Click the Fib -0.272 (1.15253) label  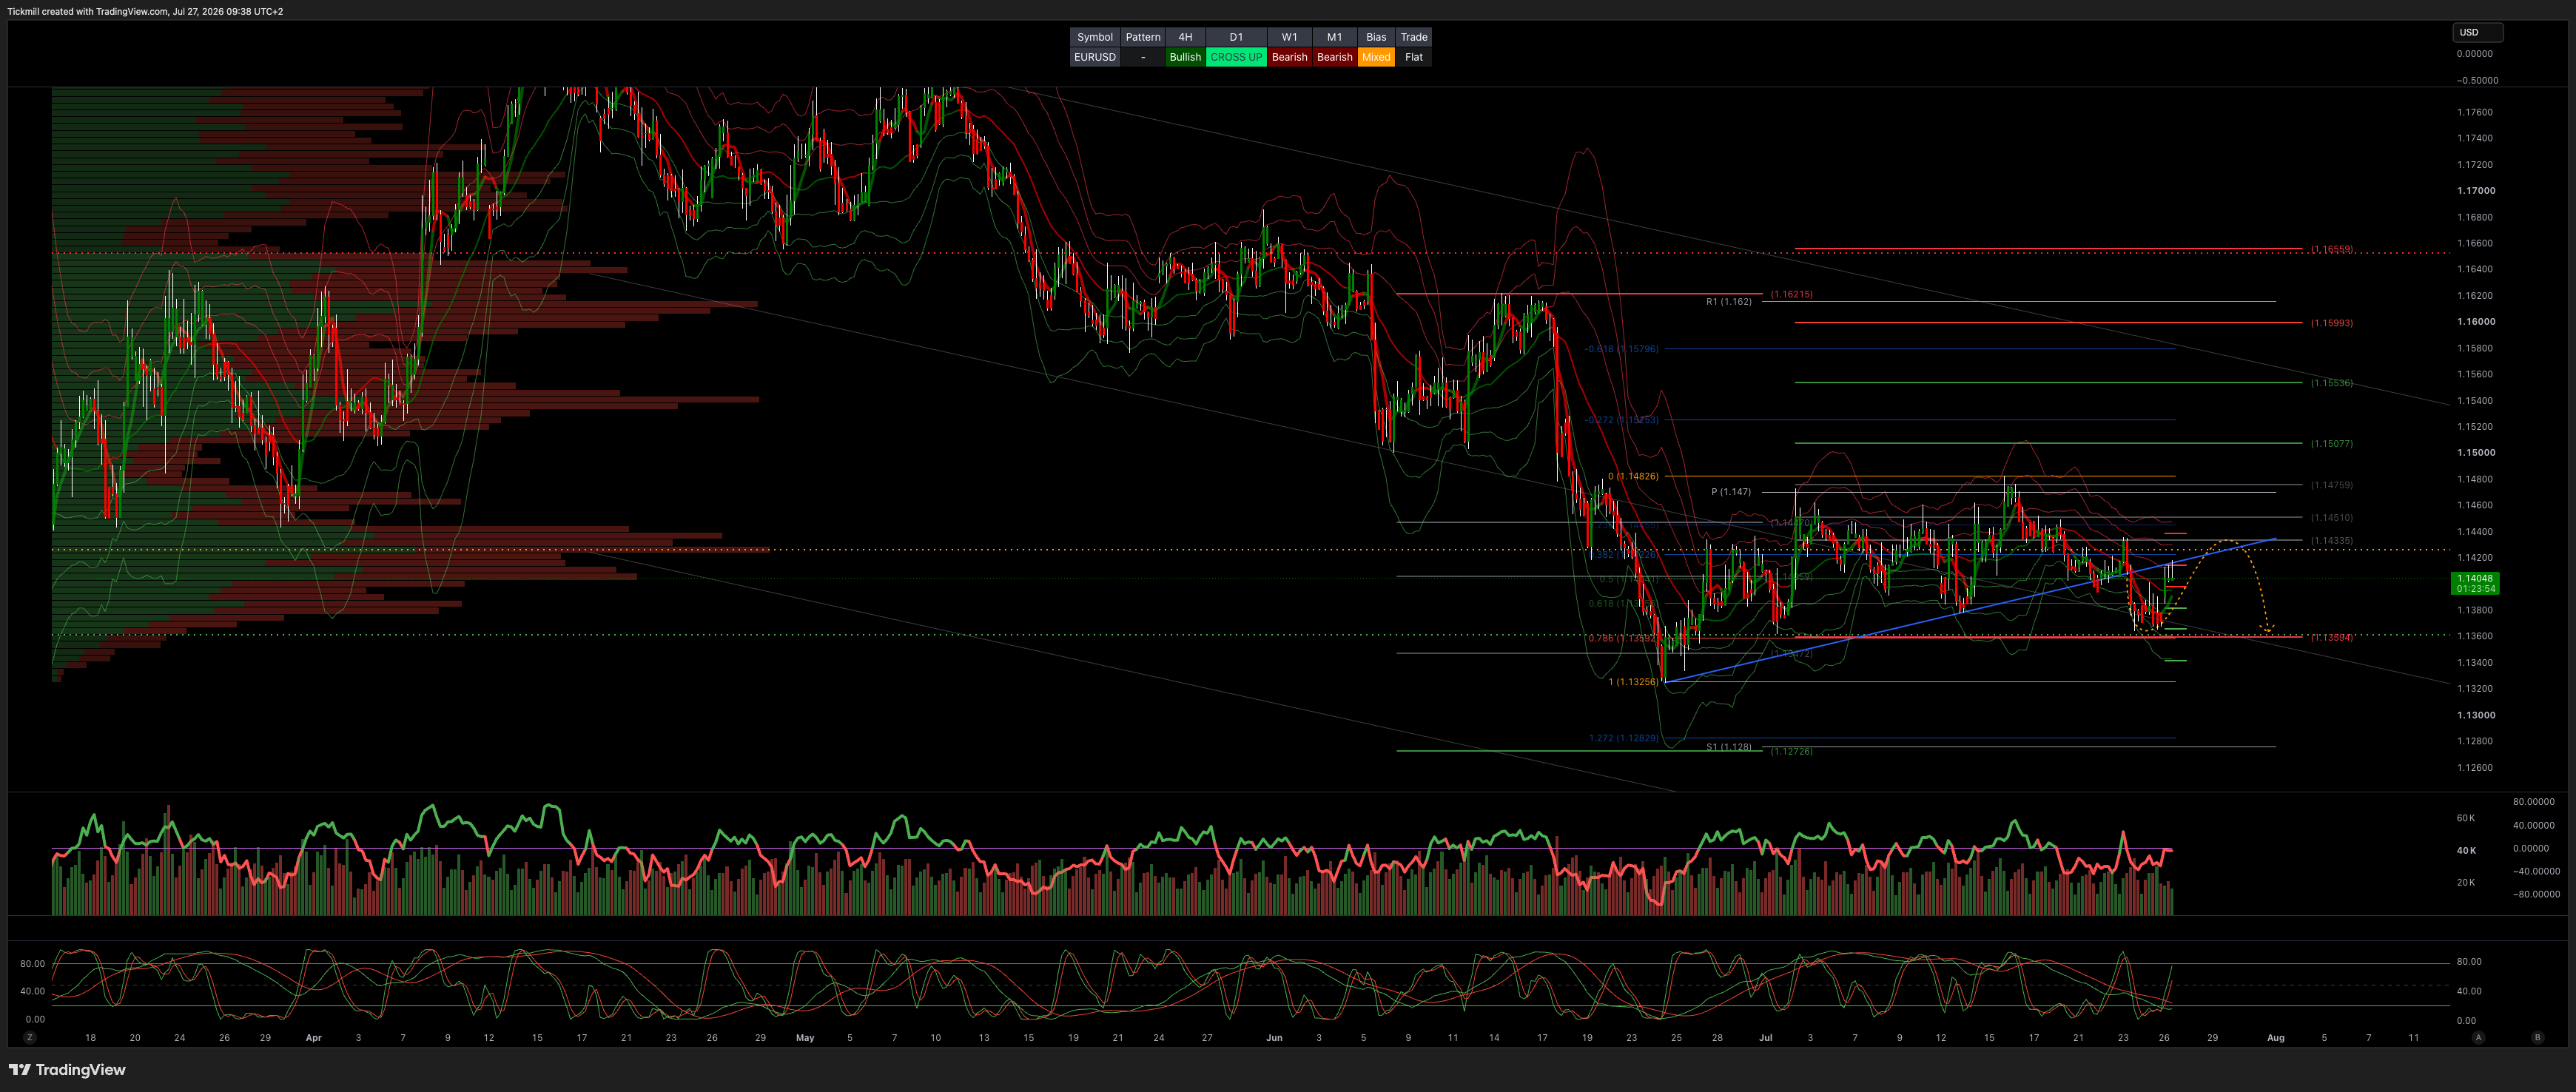1621,420
